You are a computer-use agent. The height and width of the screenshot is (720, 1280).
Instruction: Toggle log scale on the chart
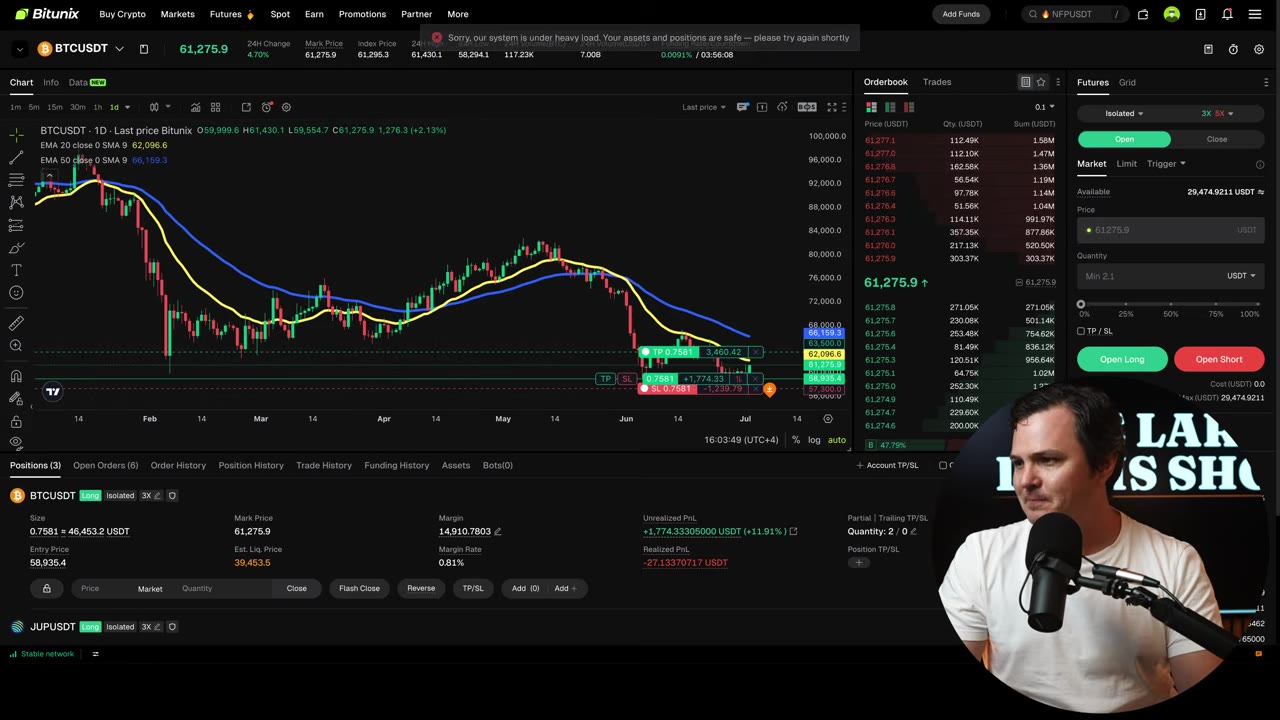814,440
